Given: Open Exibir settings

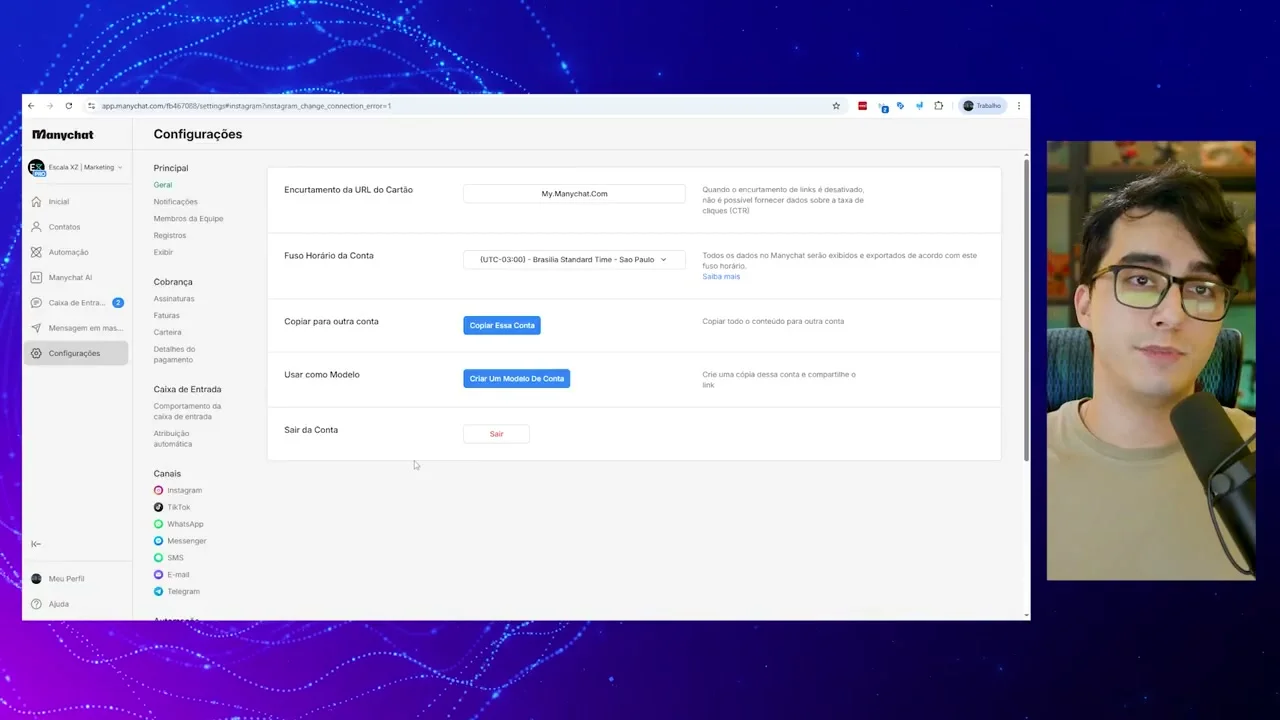Looking at the screenshot, I should [163, 252].
